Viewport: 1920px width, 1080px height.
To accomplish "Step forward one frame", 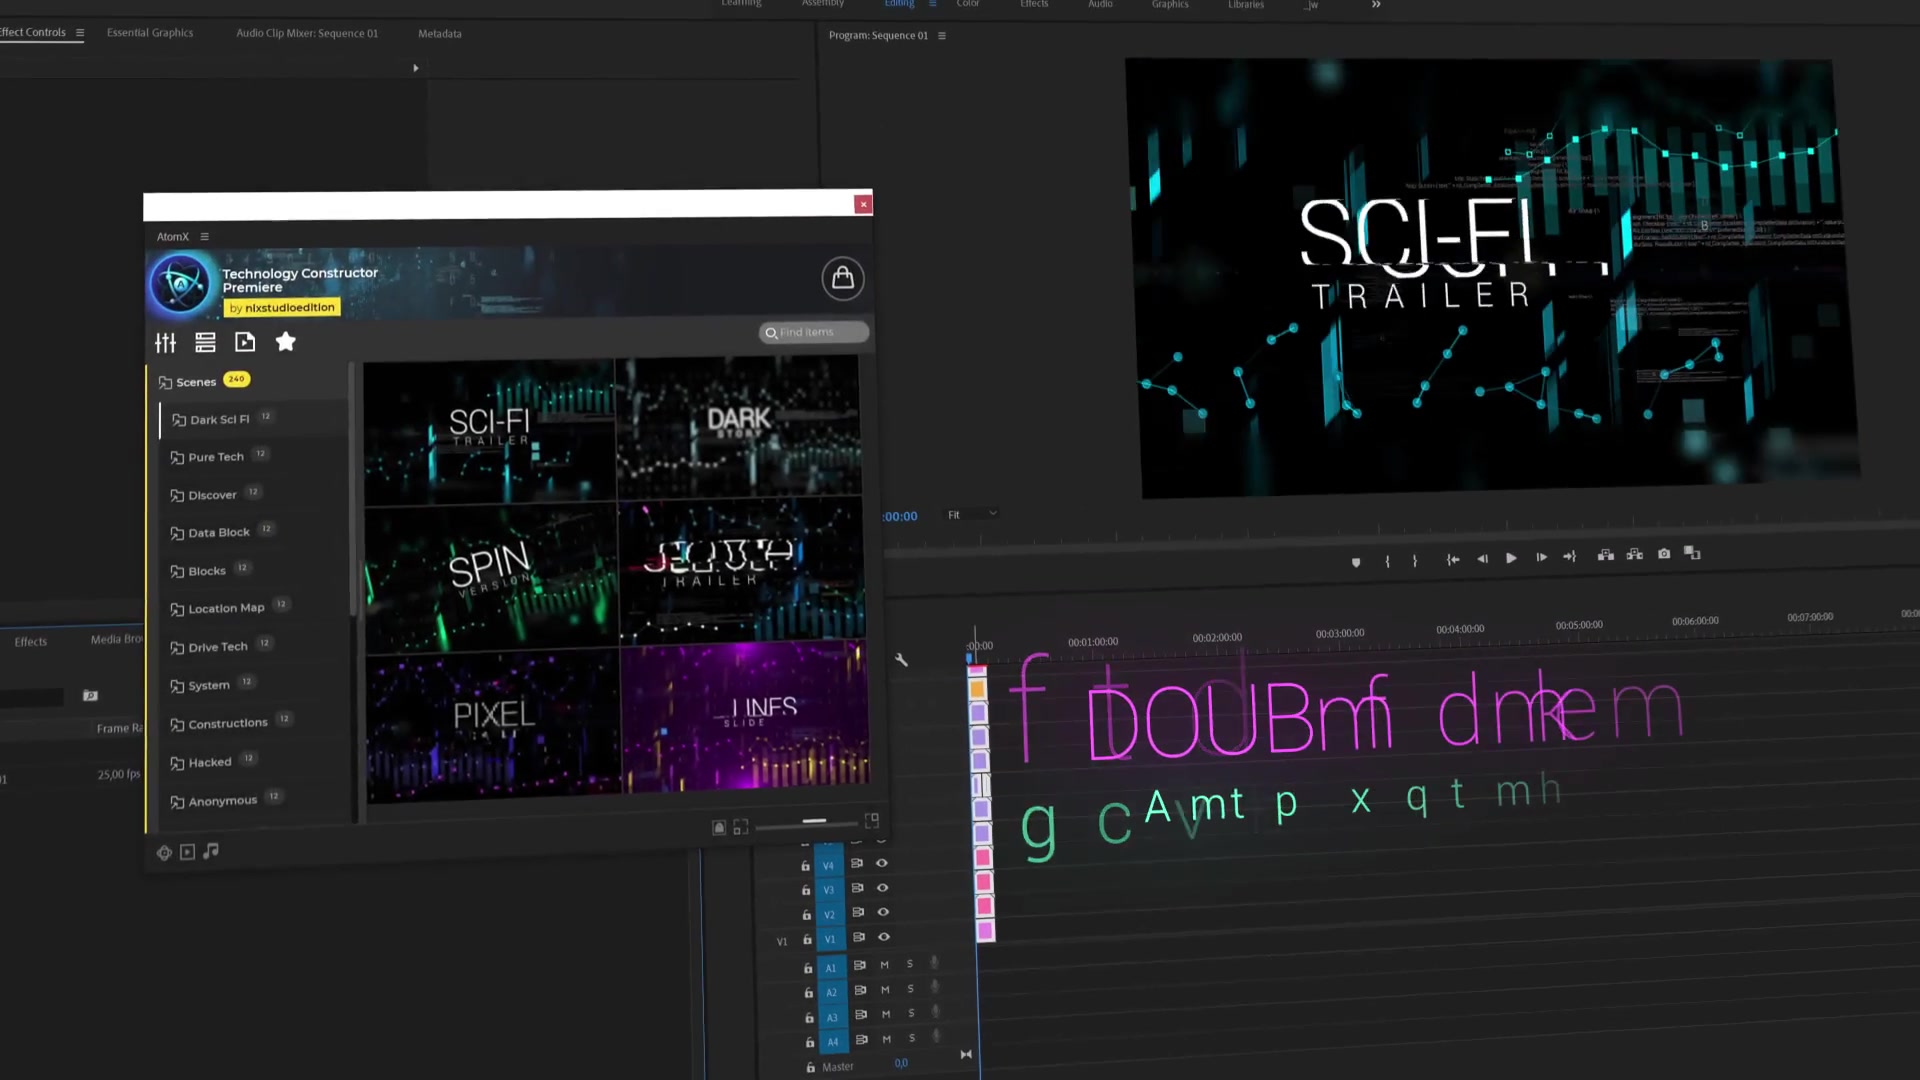I will click(x=1541, y=557).
